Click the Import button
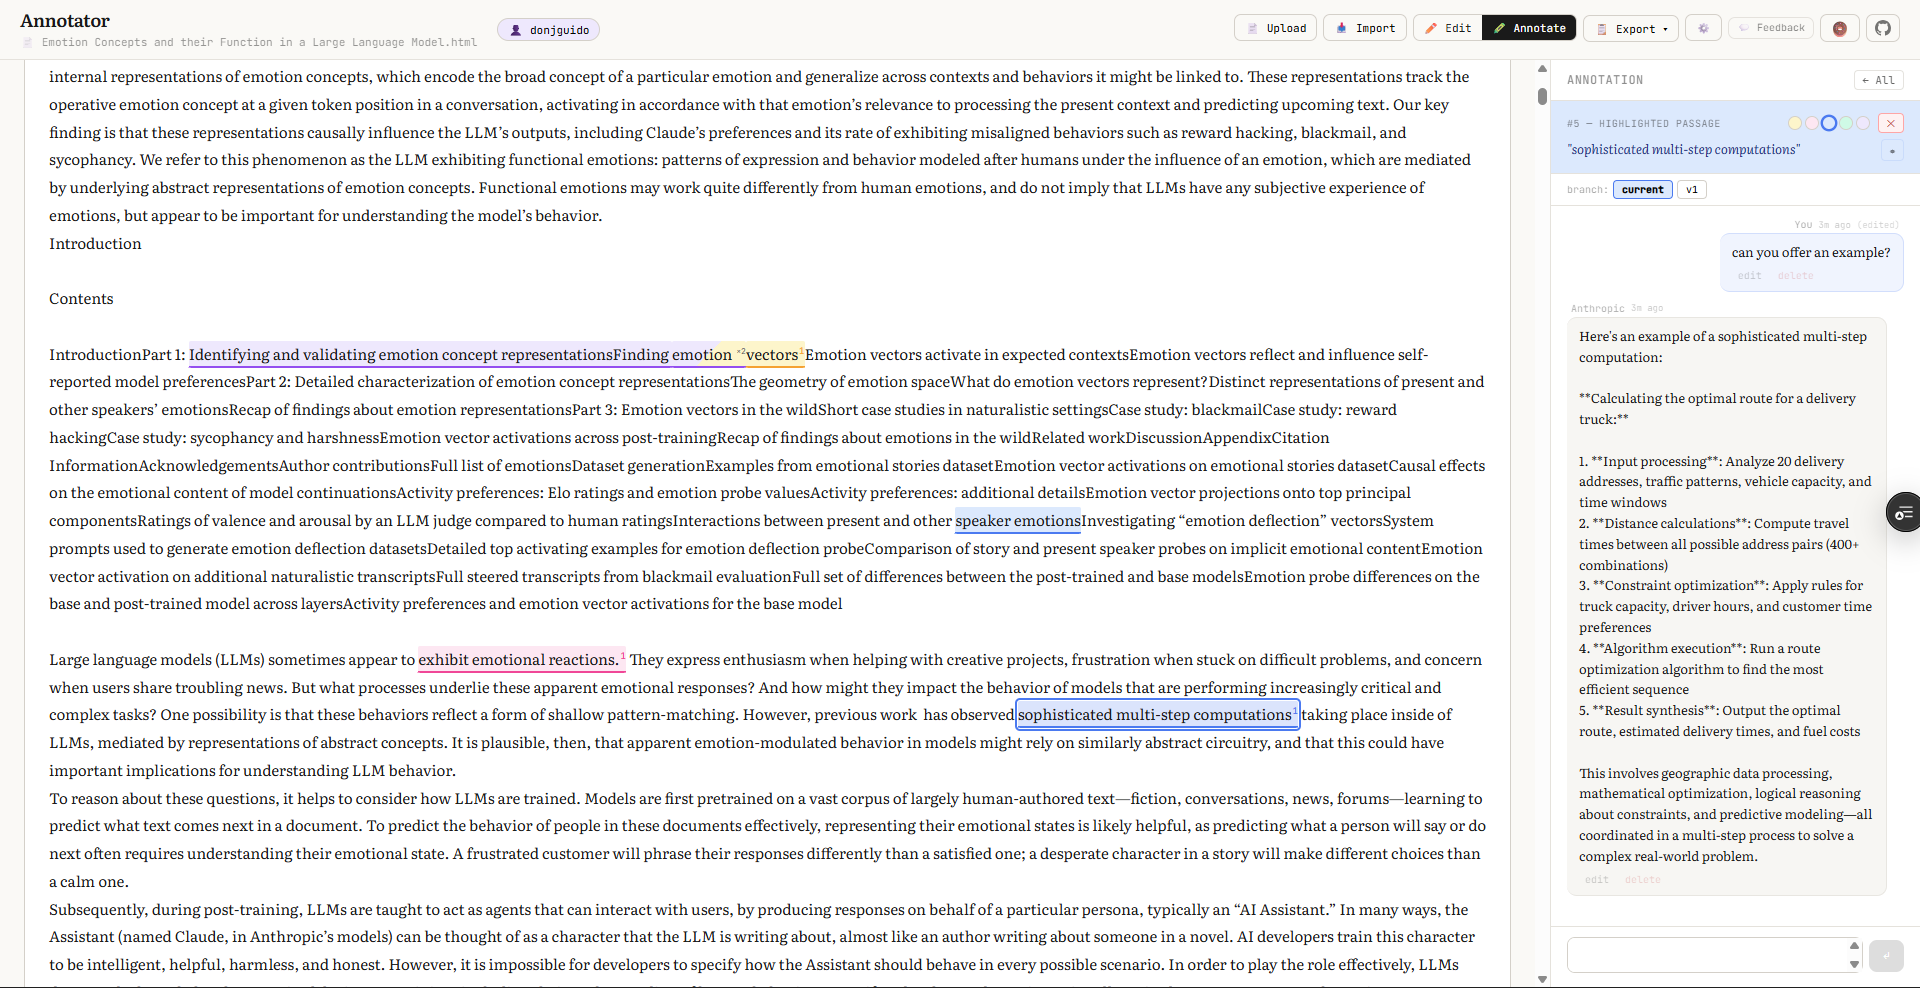Screen dimensions: 1920x988 (1365, 28)
